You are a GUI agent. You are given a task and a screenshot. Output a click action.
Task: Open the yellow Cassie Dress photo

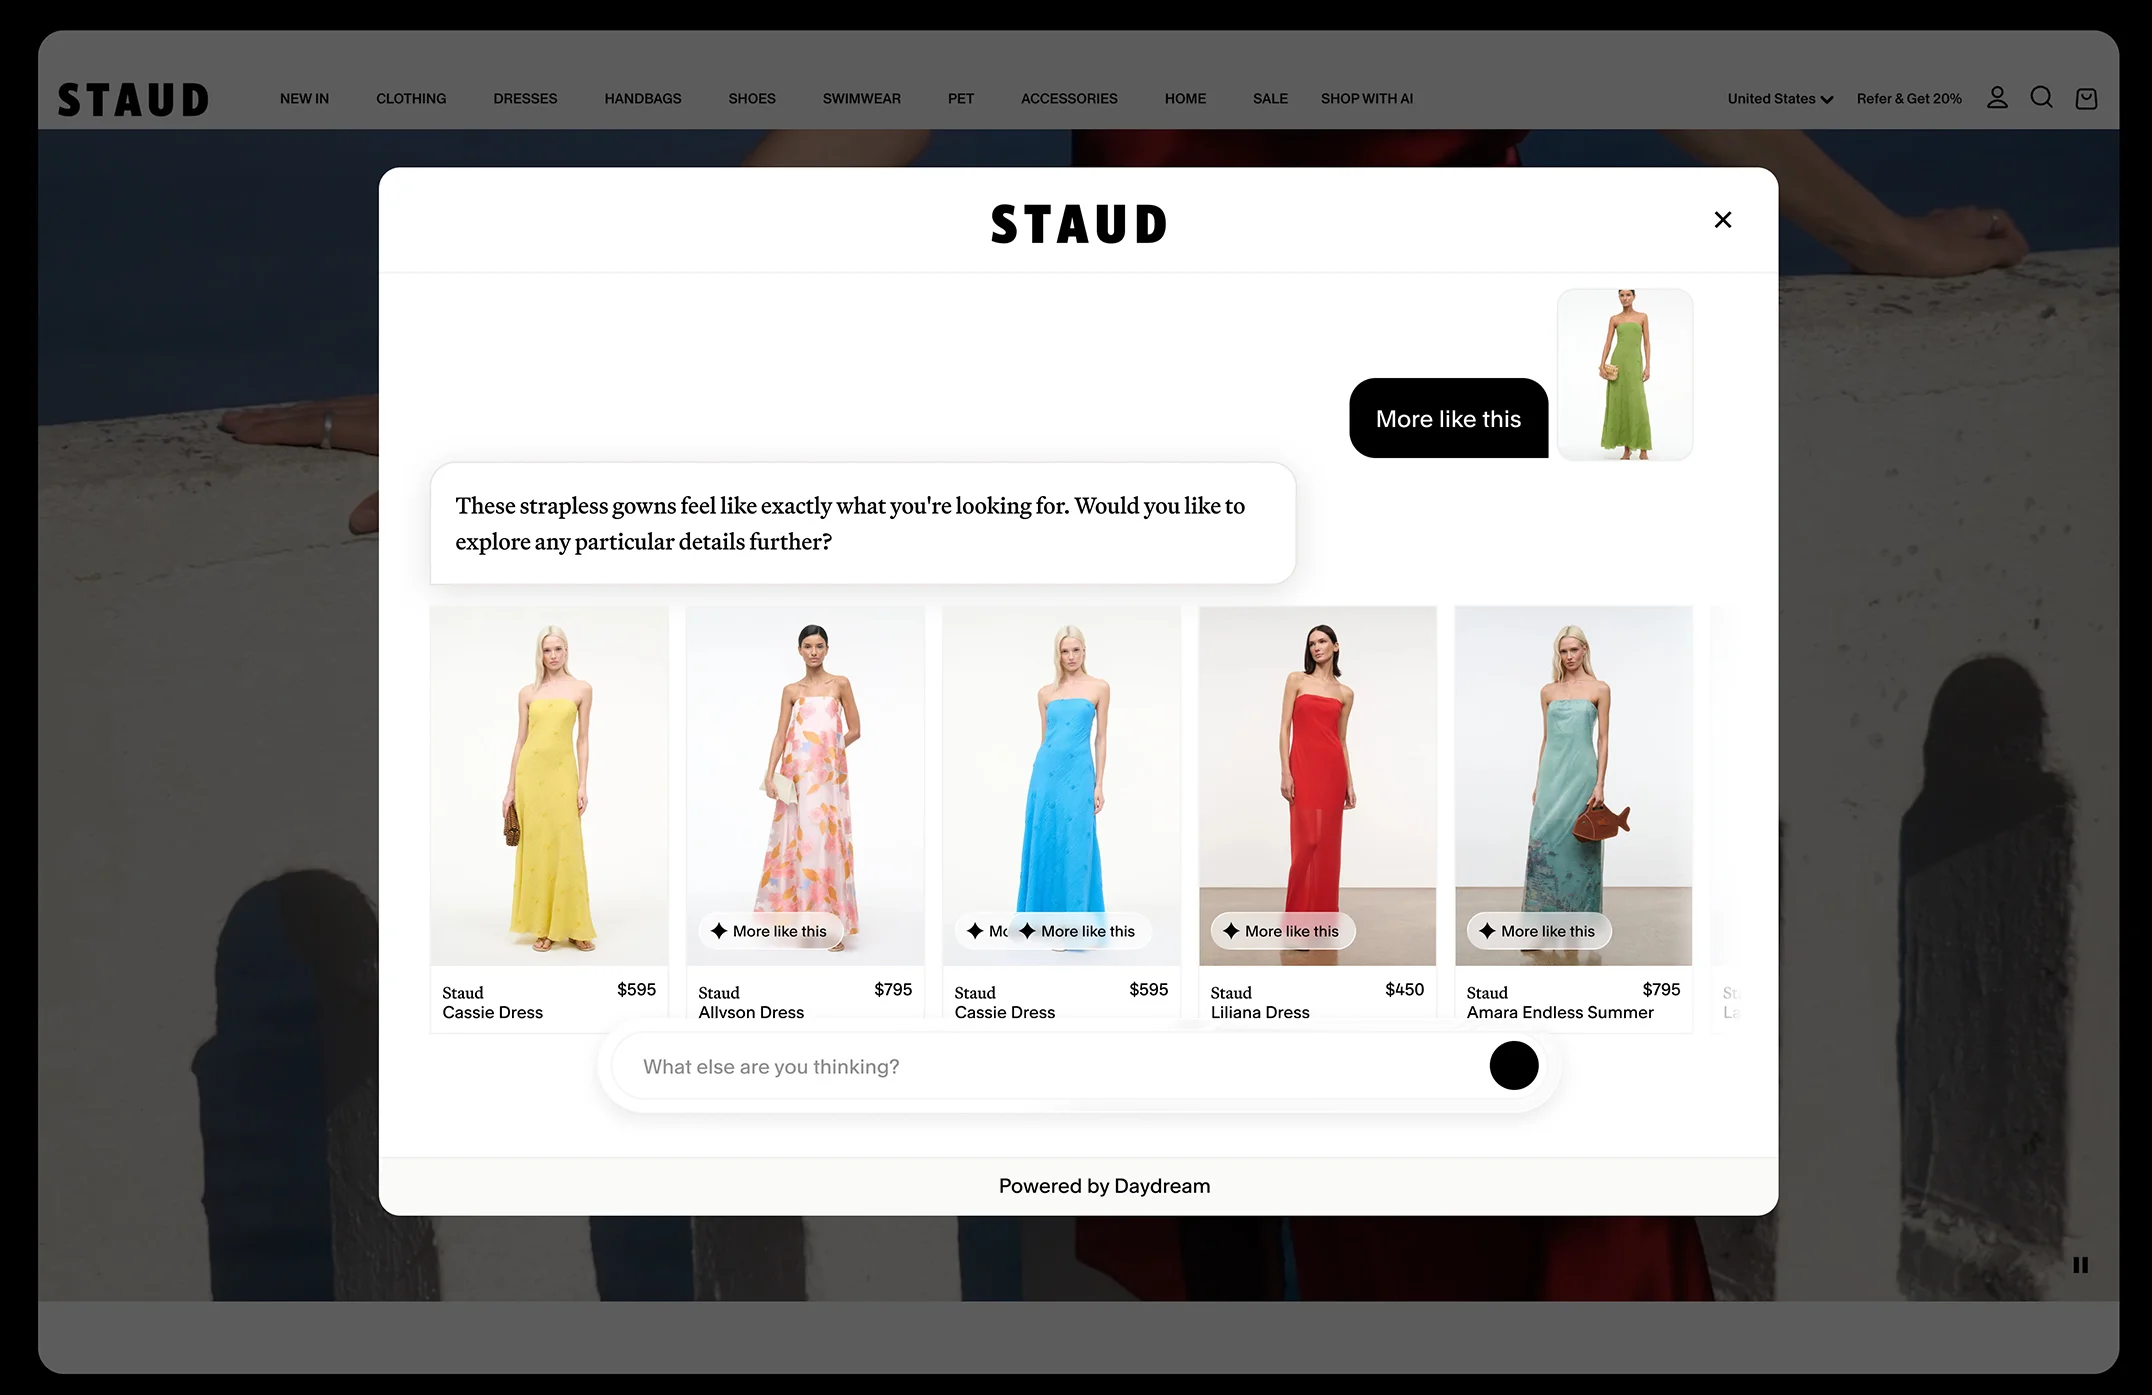549,785
